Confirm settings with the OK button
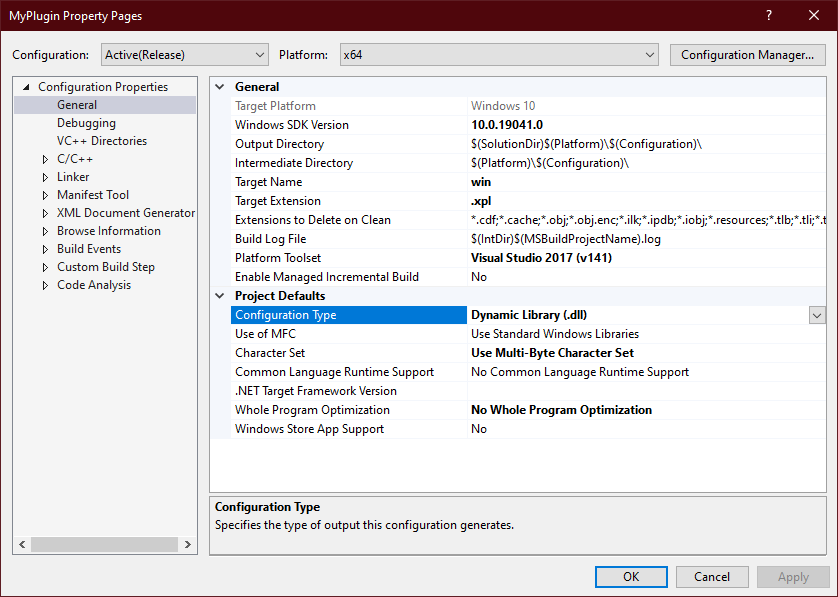The image size is (838, 597). [631, 576]
